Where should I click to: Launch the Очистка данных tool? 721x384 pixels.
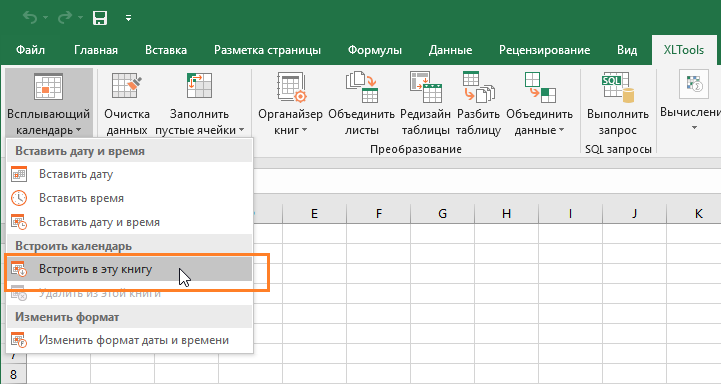pos(127,103)
